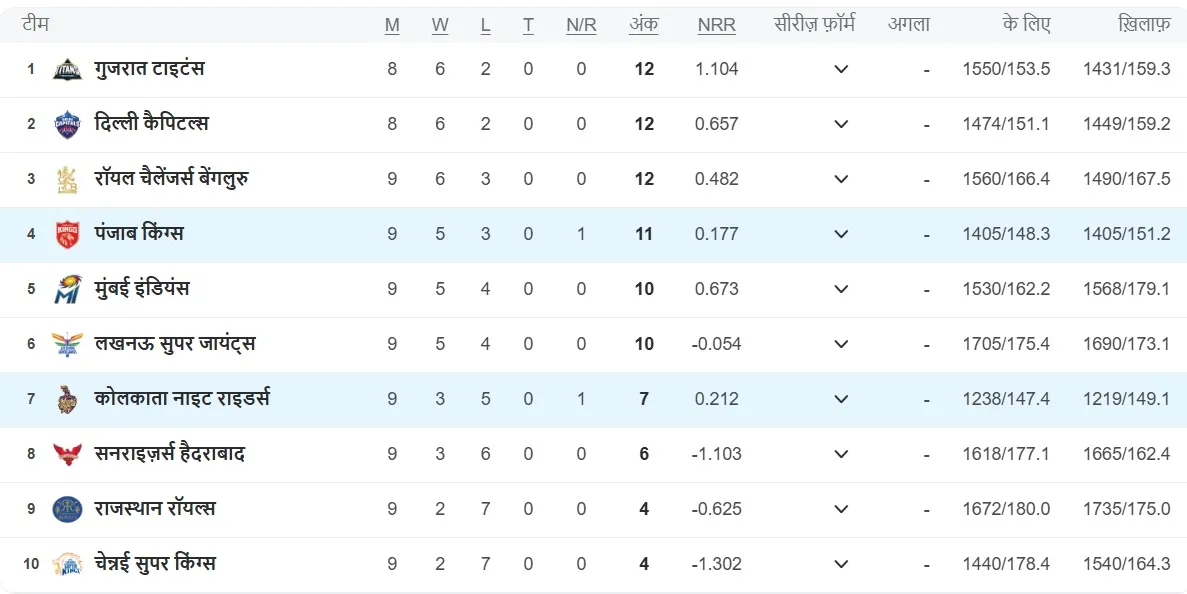
Task: Click the Mumbai Indians team logo
Action: point(67,290)
